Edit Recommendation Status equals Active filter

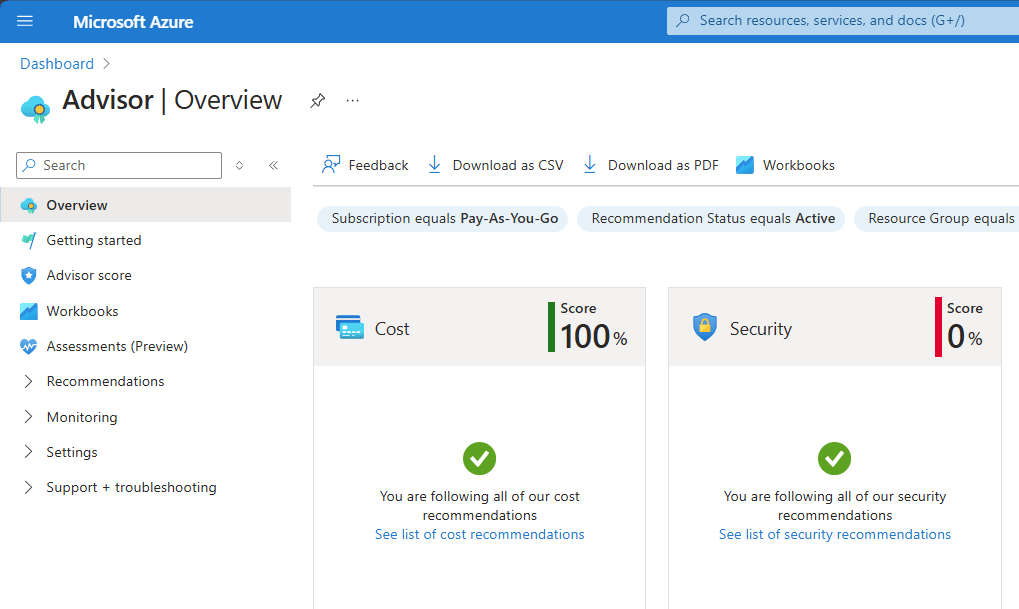coord(711,219)
